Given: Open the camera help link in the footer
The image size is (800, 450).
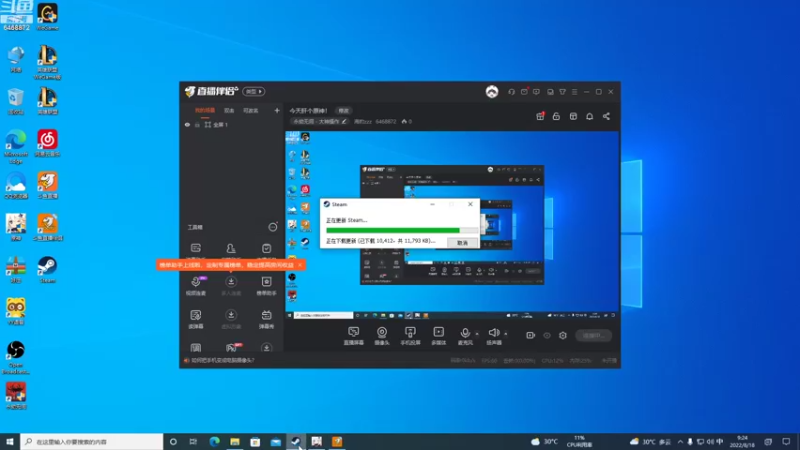Looking at the screenshot, I should click(222, 360).
